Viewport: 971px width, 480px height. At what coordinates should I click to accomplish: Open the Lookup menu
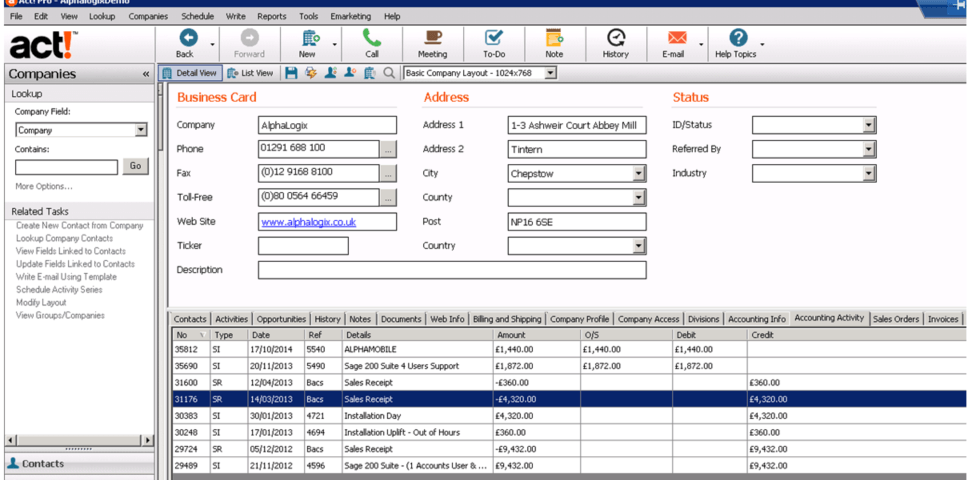point(102,16)
